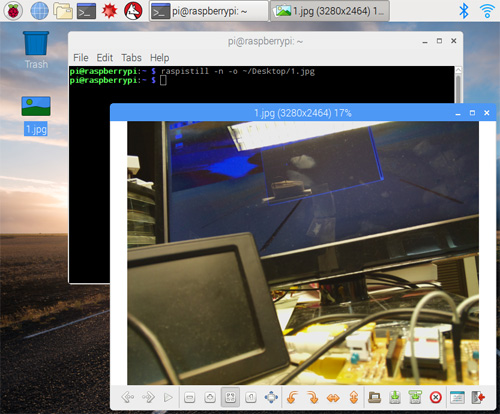Flip the image vertically
Viewport: 500px width, 414px height.
tap(353, 397)
